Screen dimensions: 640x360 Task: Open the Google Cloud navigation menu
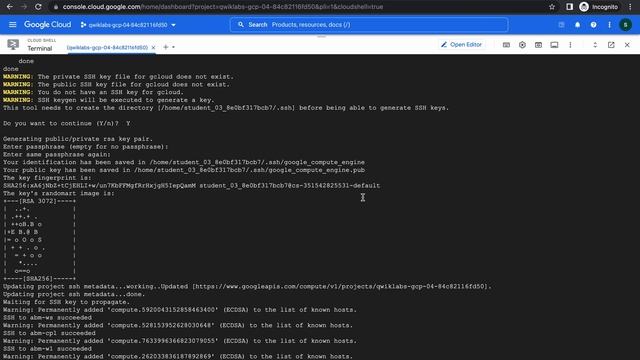tap(13, 25)
